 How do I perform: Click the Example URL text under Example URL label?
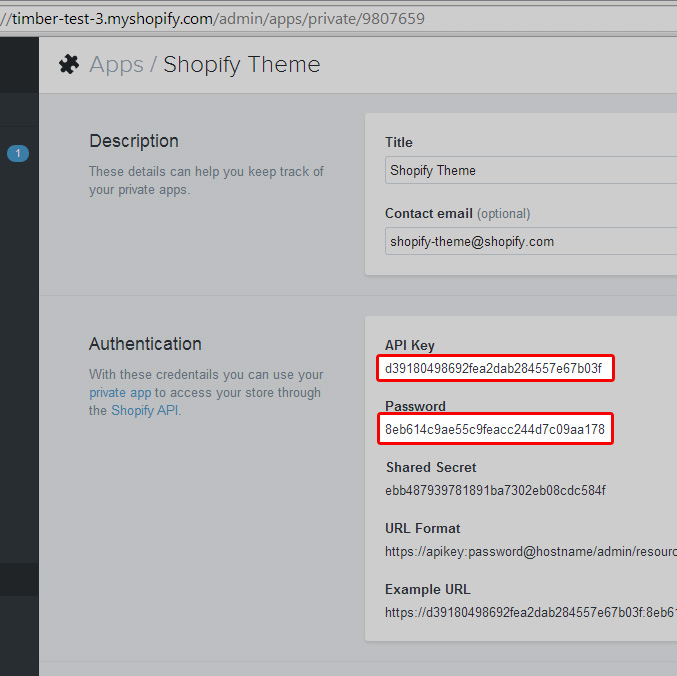(531, 612)
